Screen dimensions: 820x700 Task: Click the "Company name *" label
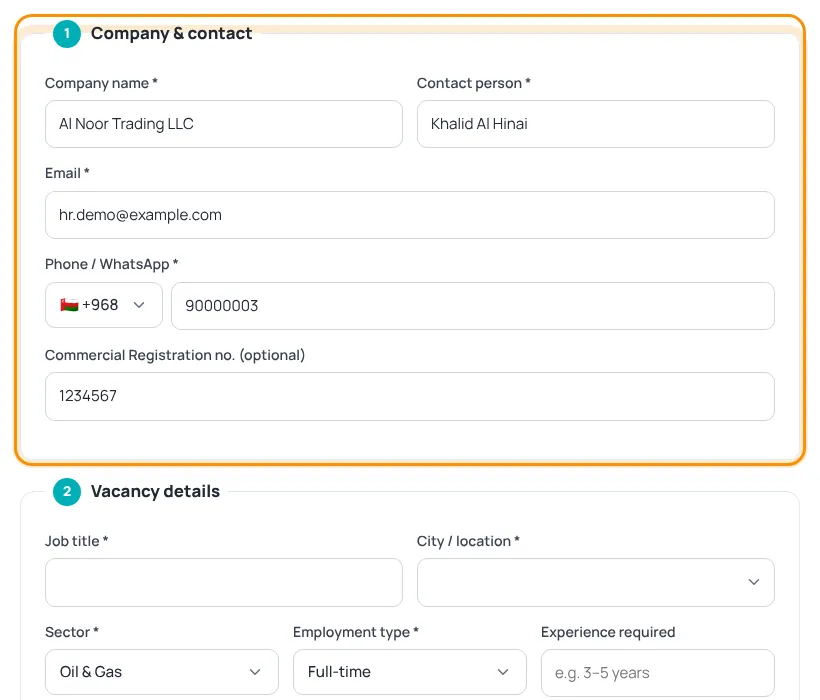point(101,83)
